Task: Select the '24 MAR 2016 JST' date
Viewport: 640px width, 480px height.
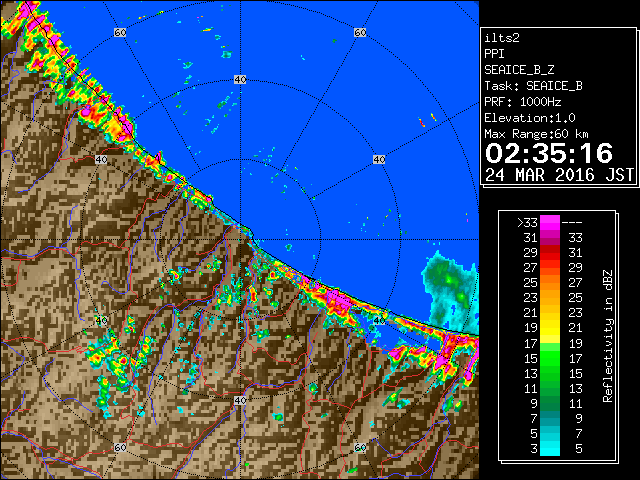Action: 559,175
